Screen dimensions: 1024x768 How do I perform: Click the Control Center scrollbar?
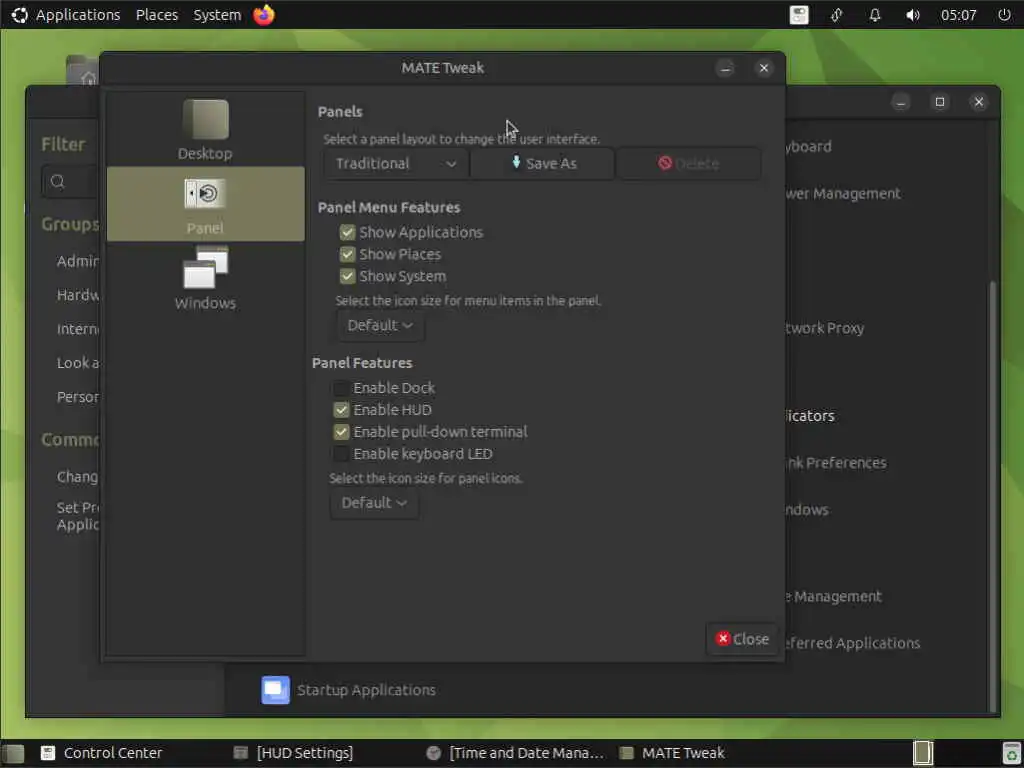[993, 496]
